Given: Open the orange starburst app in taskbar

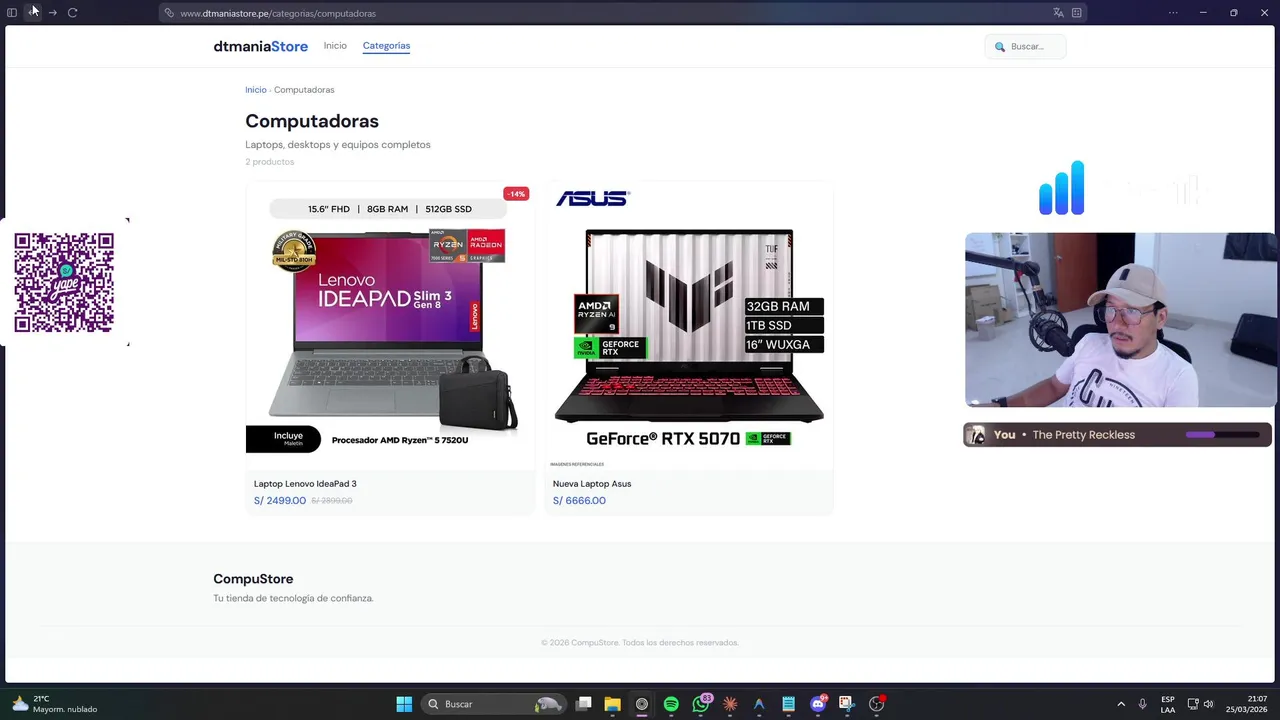Looking at the screenshot, I should (730, 704).
